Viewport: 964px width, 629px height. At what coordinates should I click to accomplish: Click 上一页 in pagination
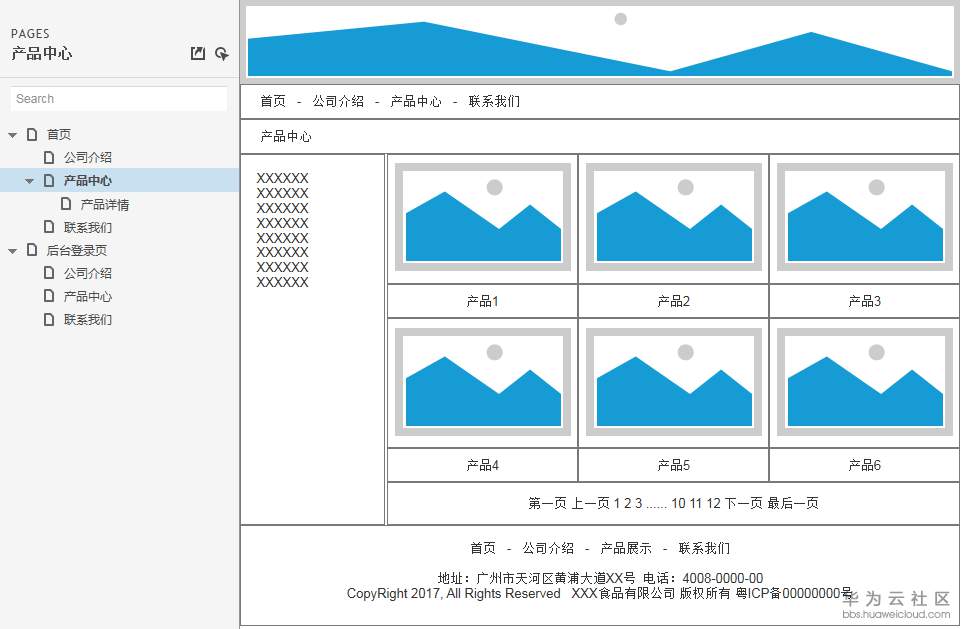(591, 504)
